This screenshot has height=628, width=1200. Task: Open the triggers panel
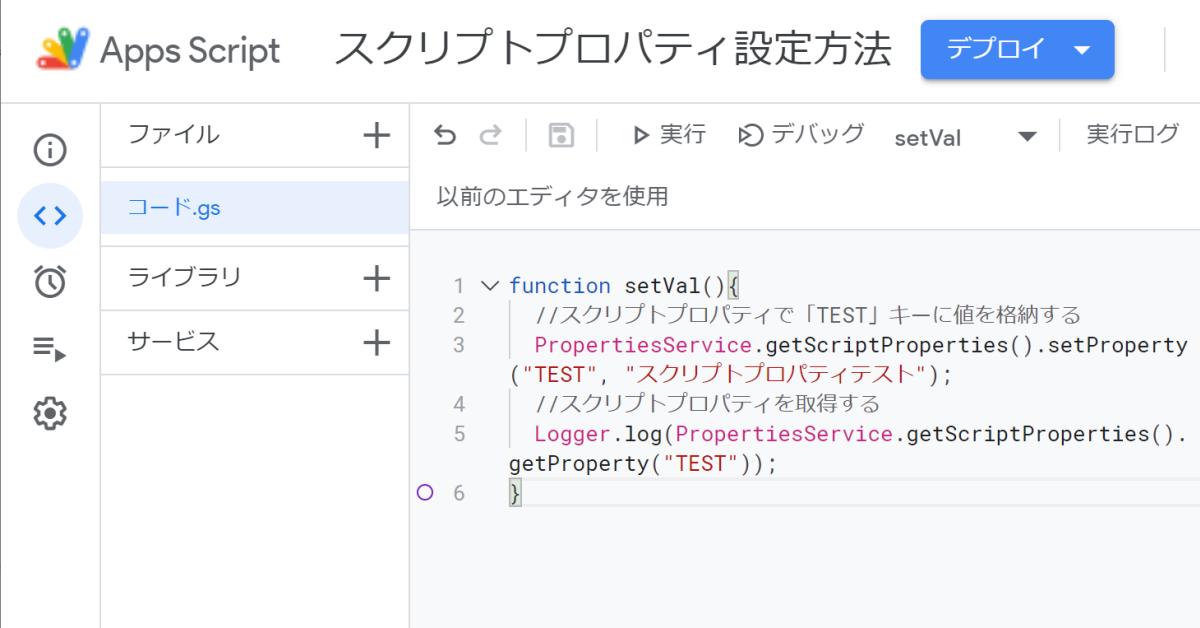tap(50, 281)
